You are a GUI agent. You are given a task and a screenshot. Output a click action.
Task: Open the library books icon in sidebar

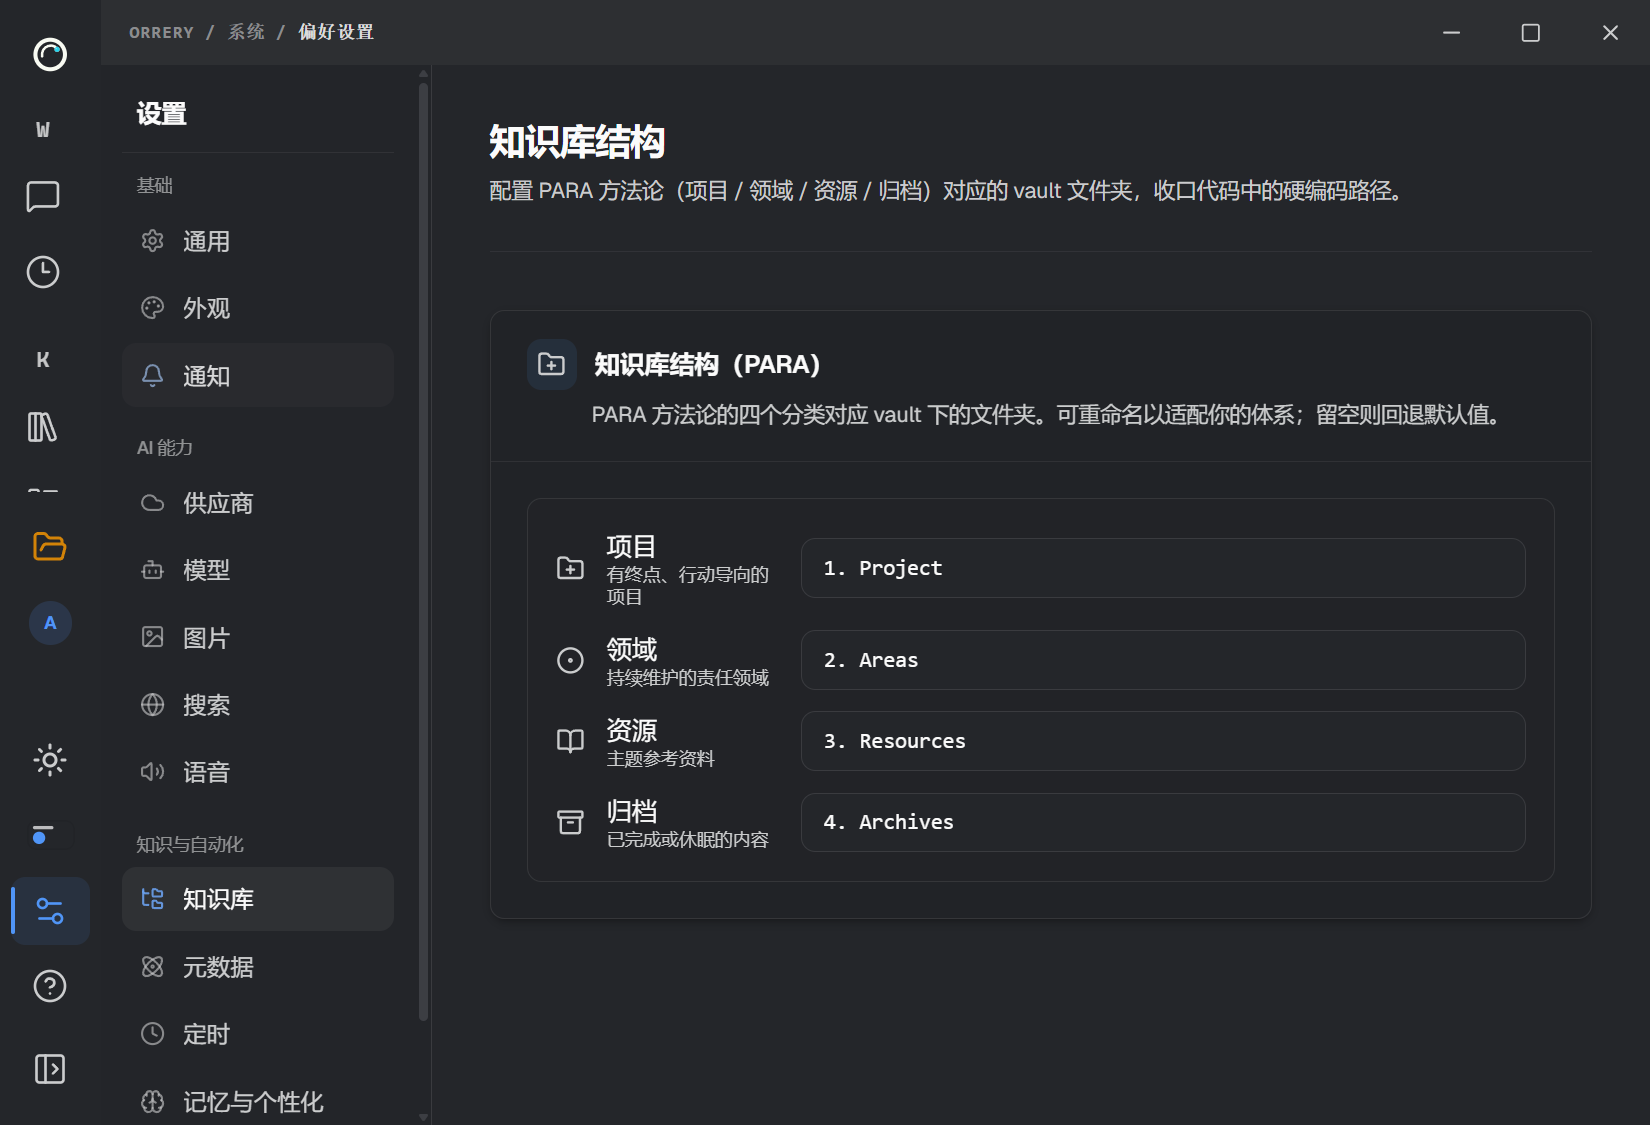point(43,427)
